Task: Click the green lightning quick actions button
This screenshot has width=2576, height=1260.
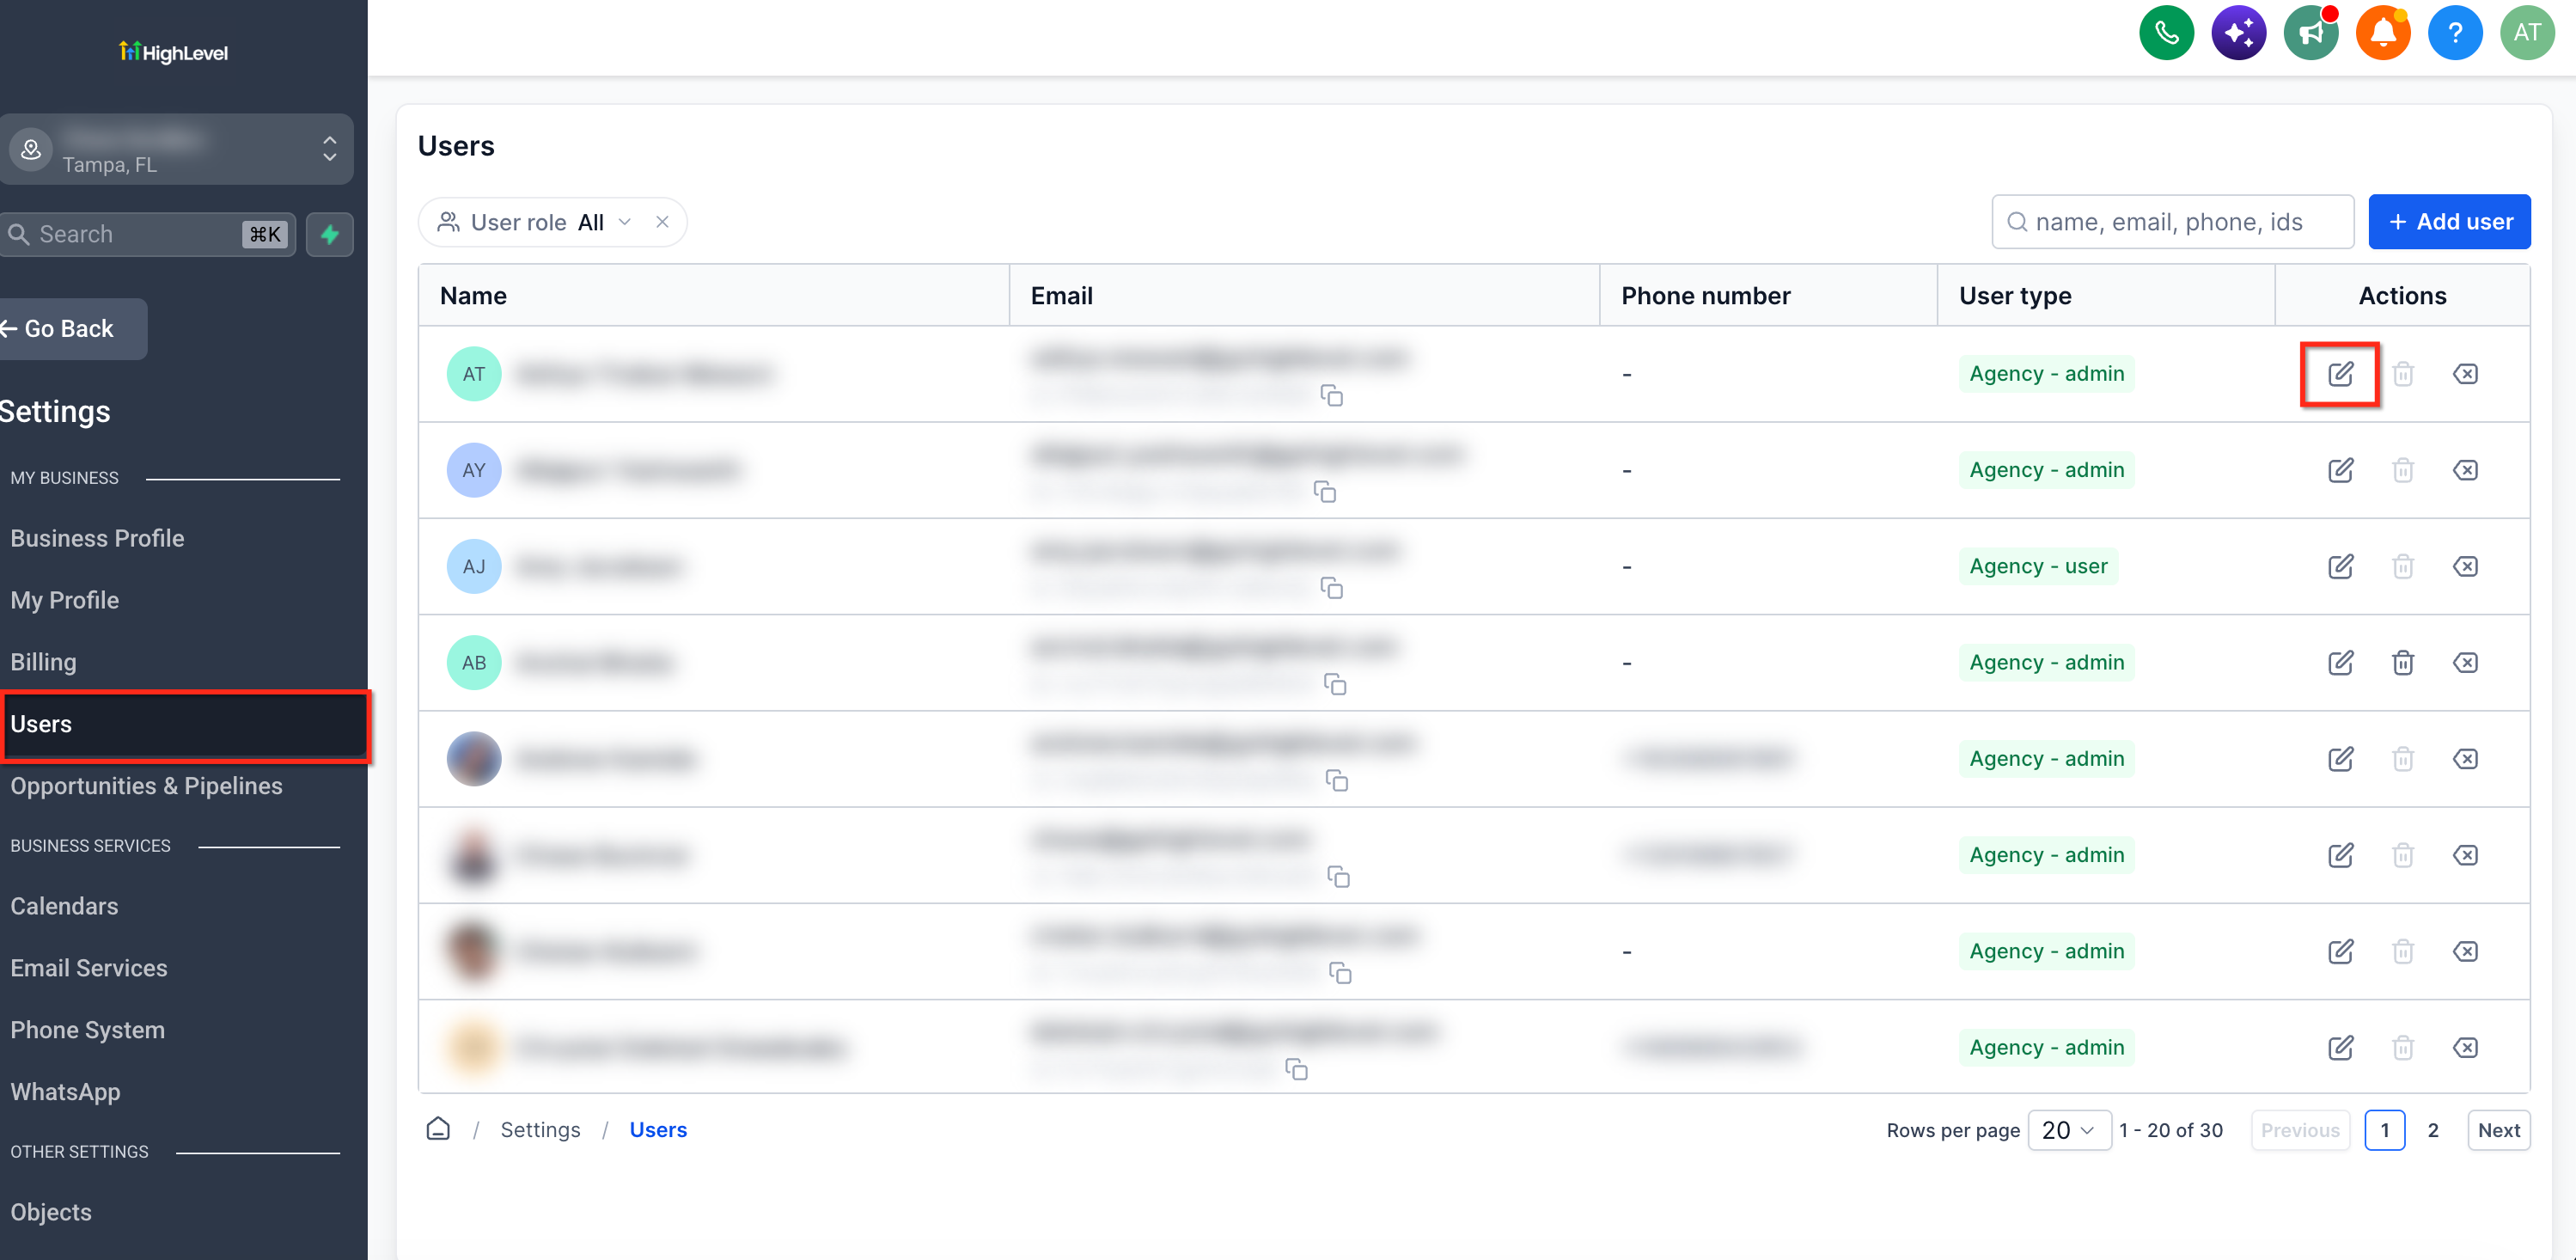Action: [x=330, y=235]
